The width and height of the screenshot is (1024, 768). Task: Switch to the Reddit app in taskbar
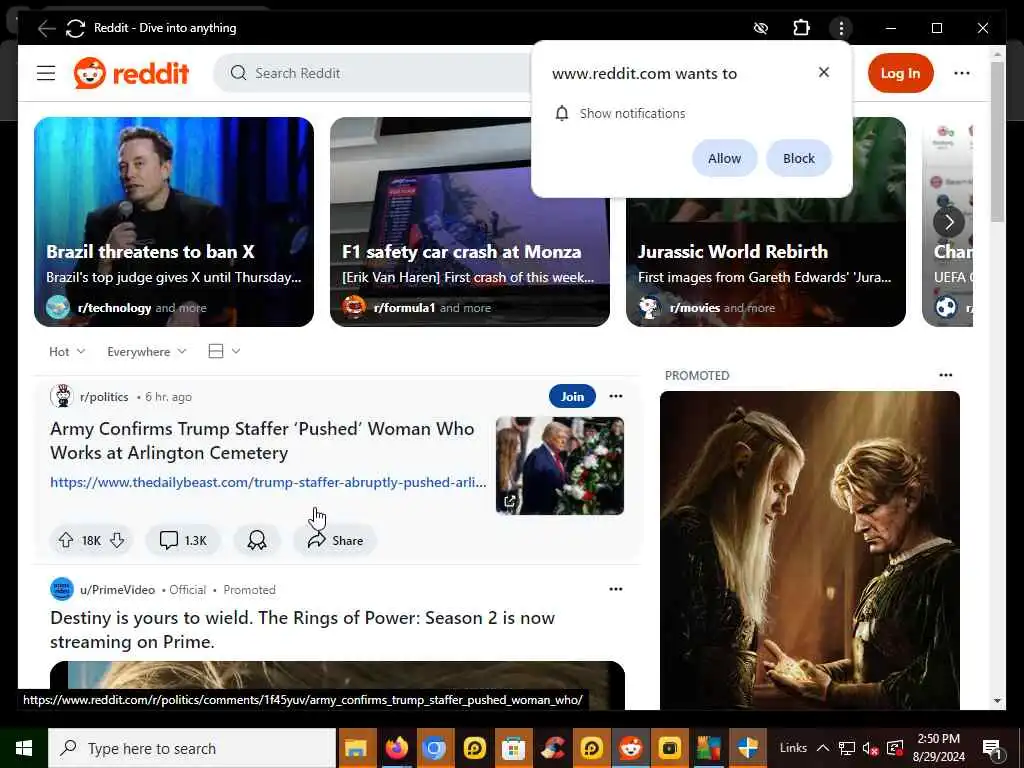(x=630, y=748)
